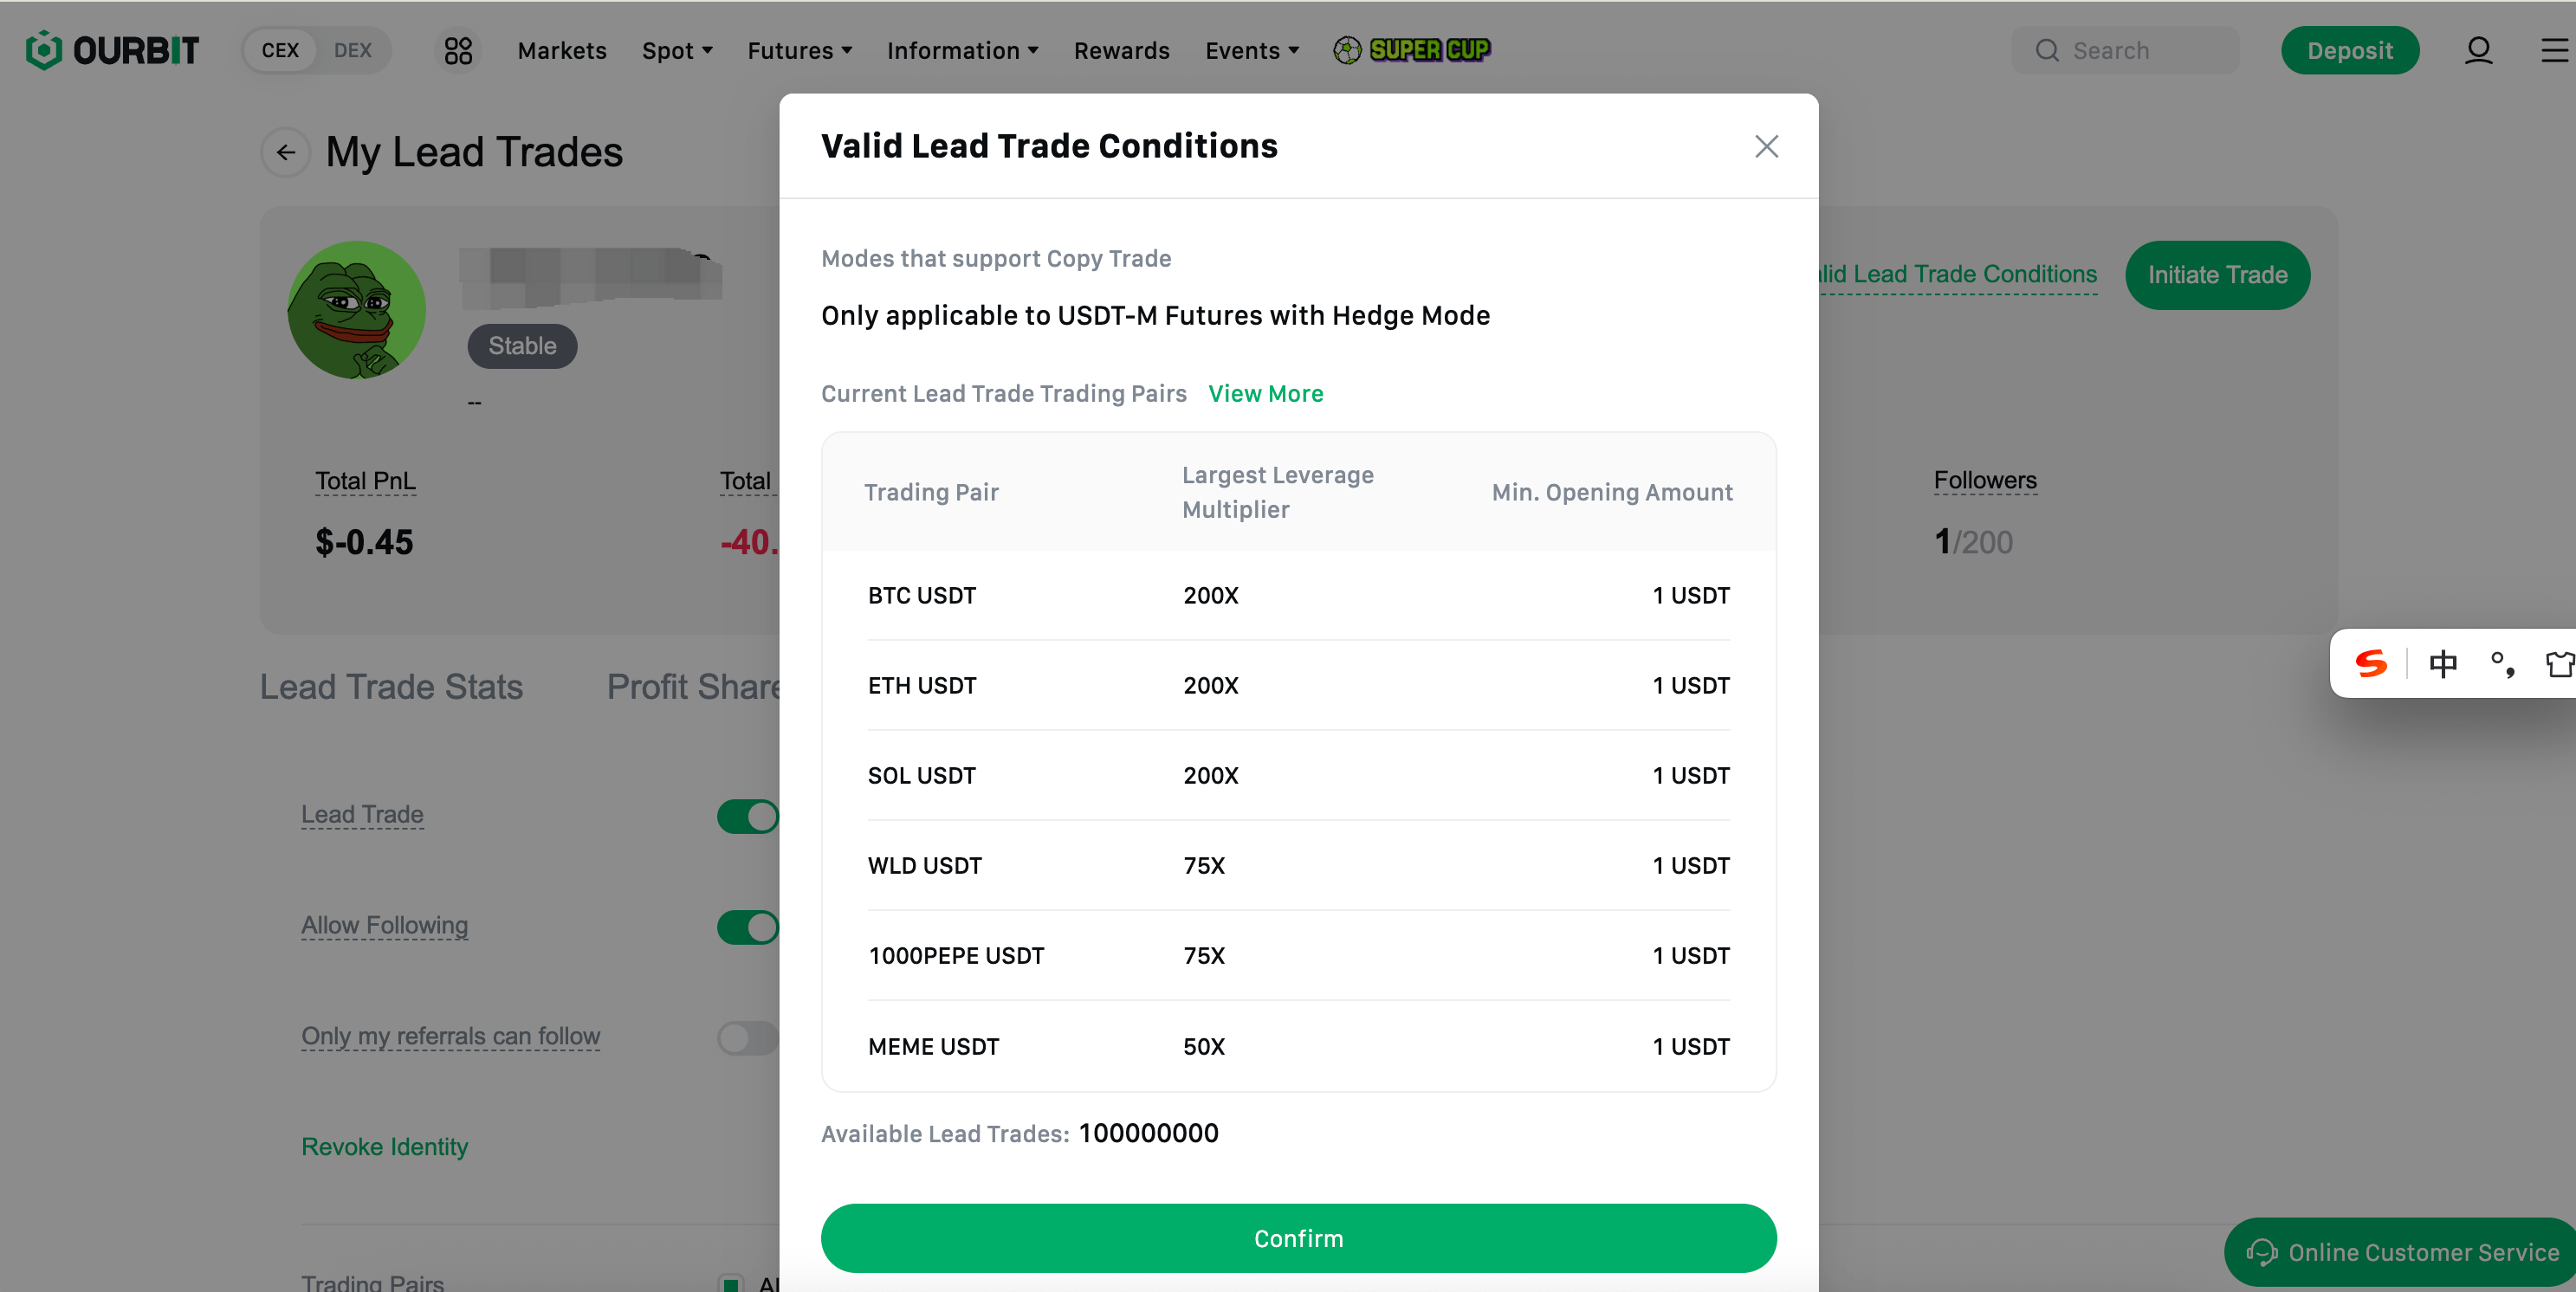Toggle the Lead Trade switch

(x=748, y=816)
